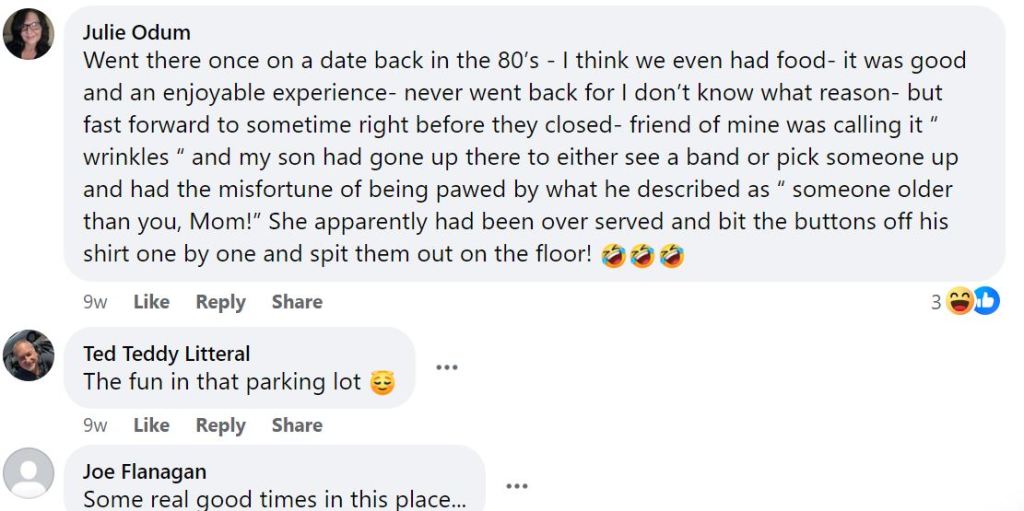Click the 9w timestamp under Ted's comment
1024x511 pixels.
(x=95, y=425)
